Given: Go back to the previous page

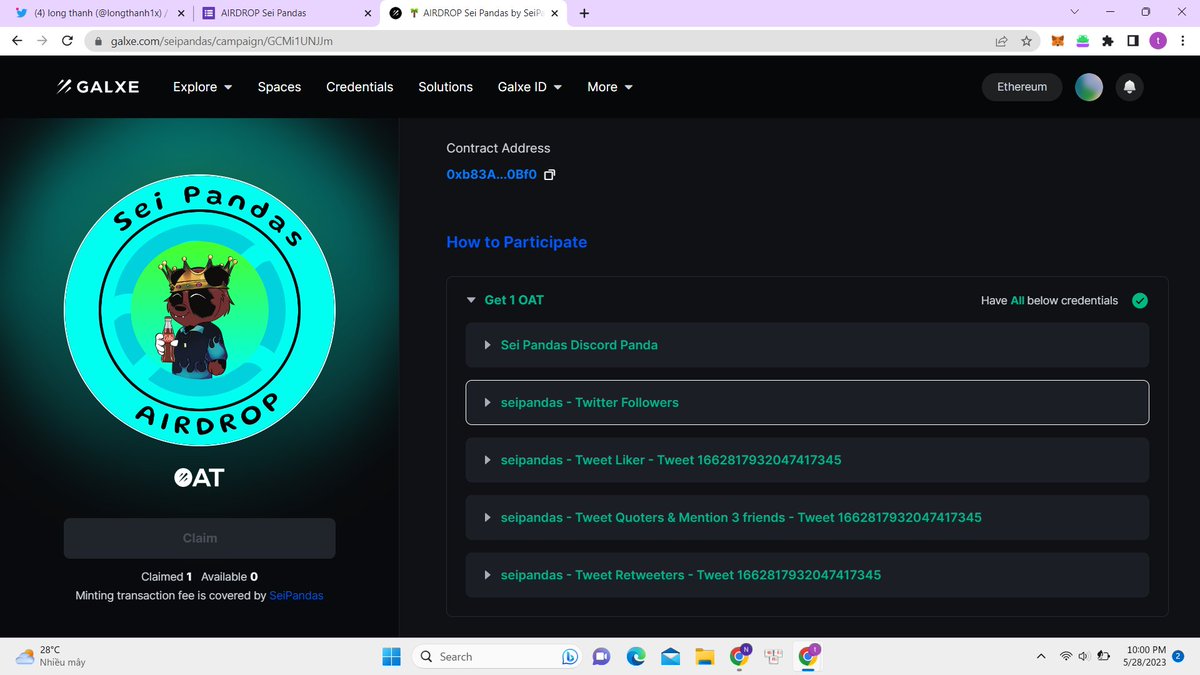Looking at the screenshot, I should click(18, 41).
